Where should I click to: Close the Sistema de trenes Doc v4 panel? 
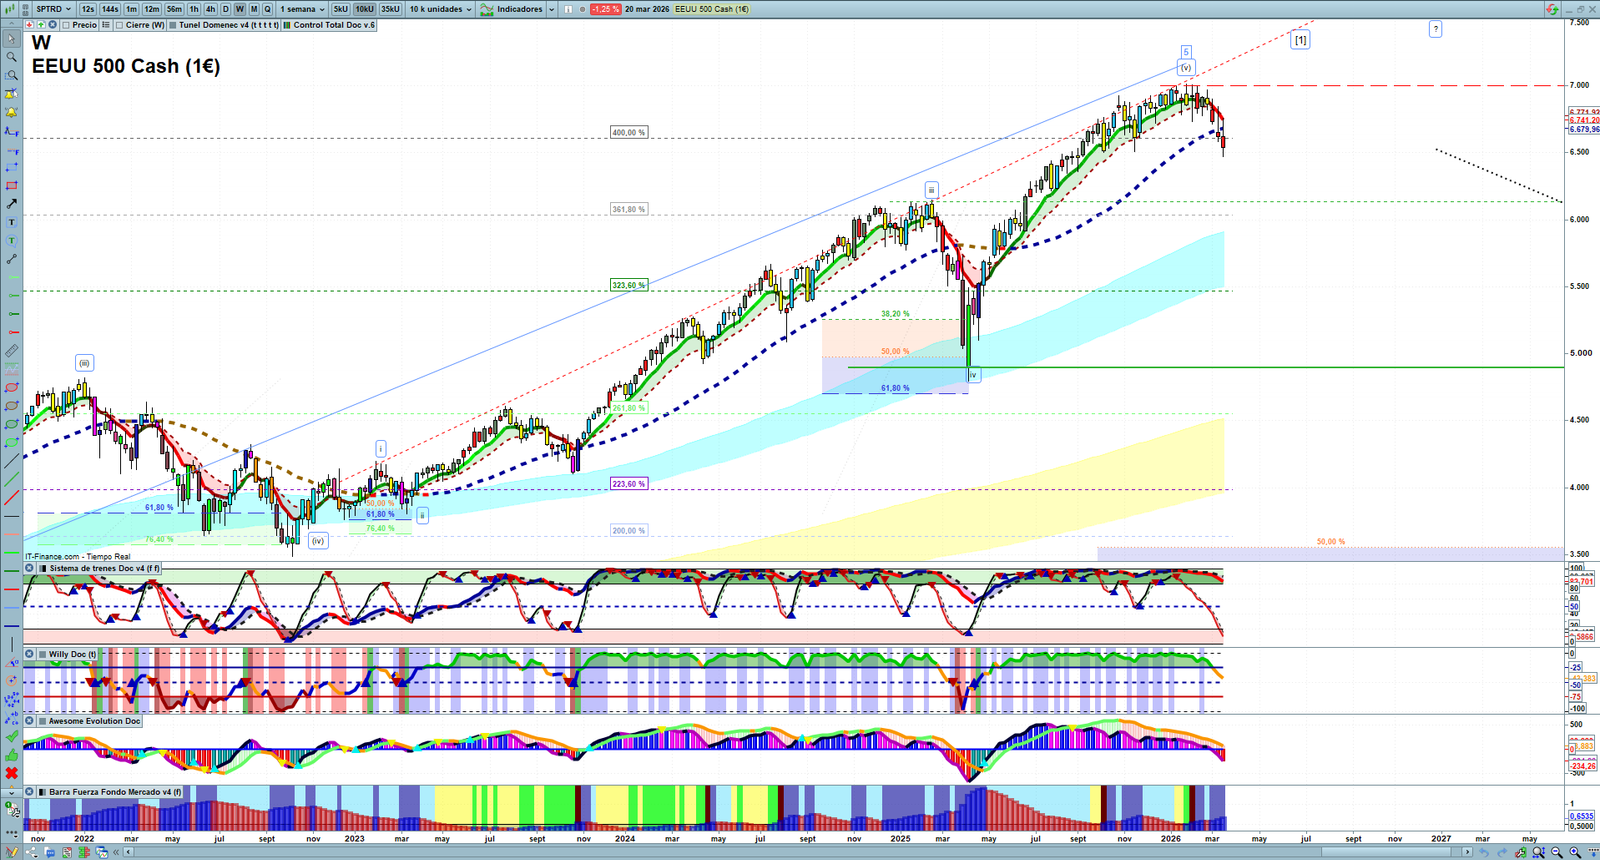point(29,568)
